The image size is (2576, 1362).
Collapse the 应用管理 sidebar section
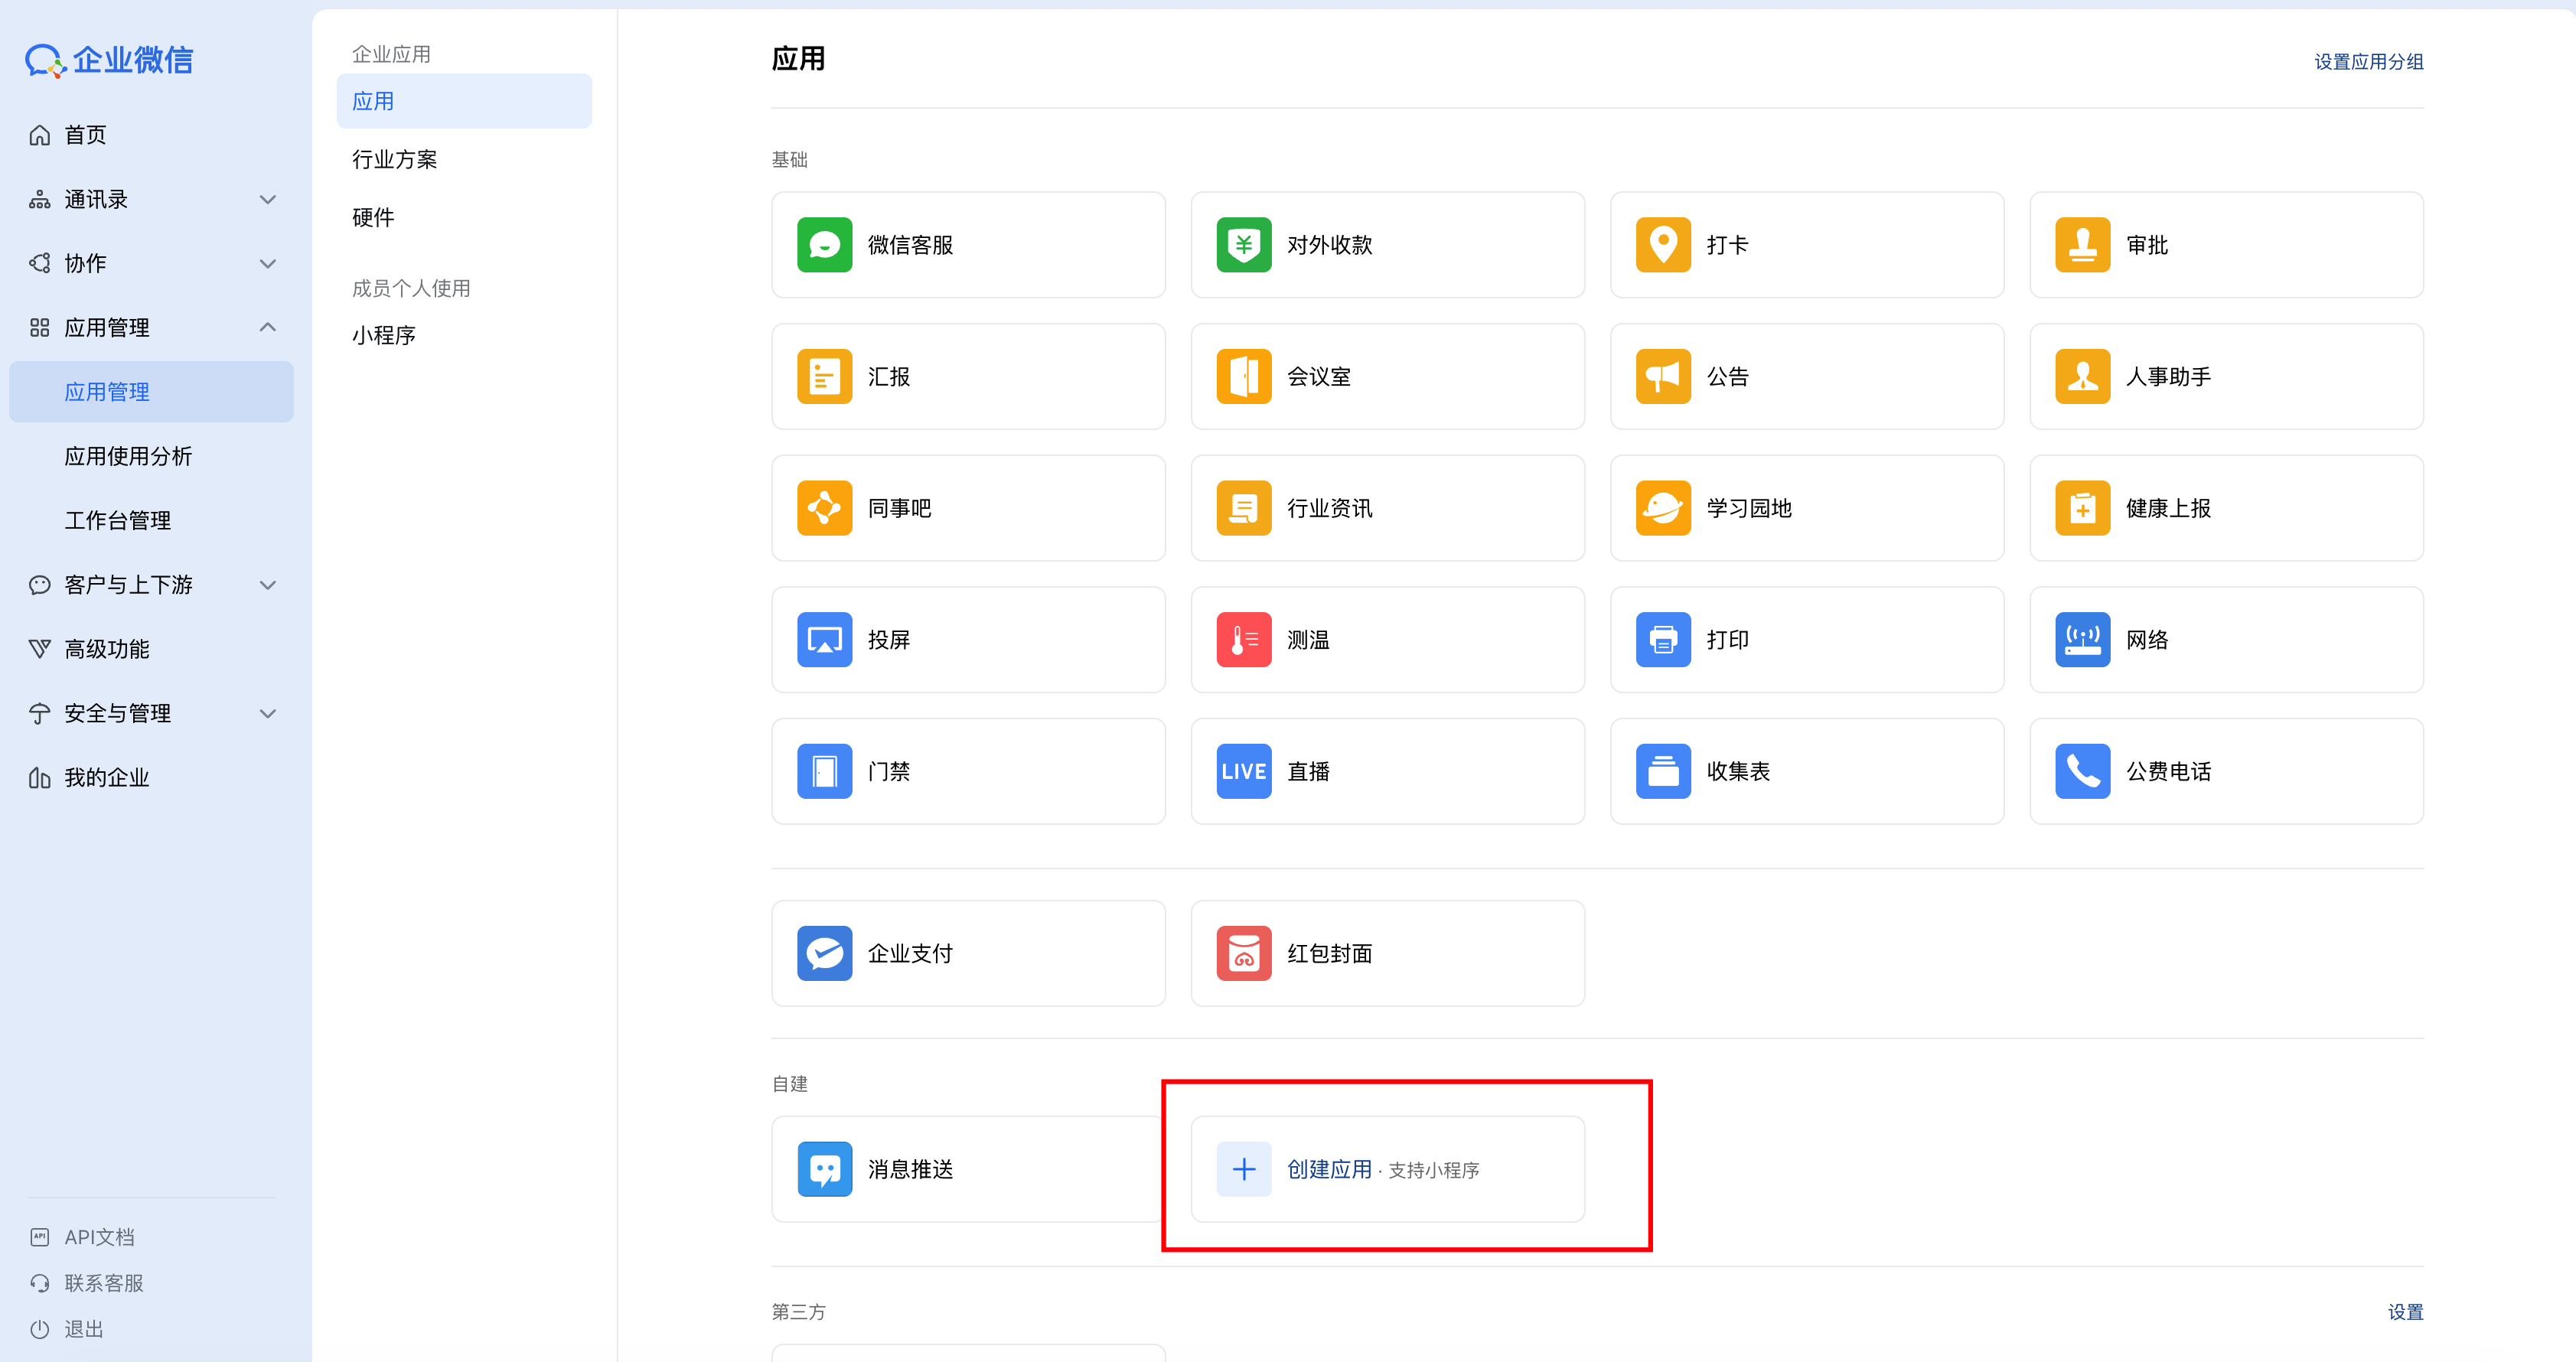click(267, 328)
